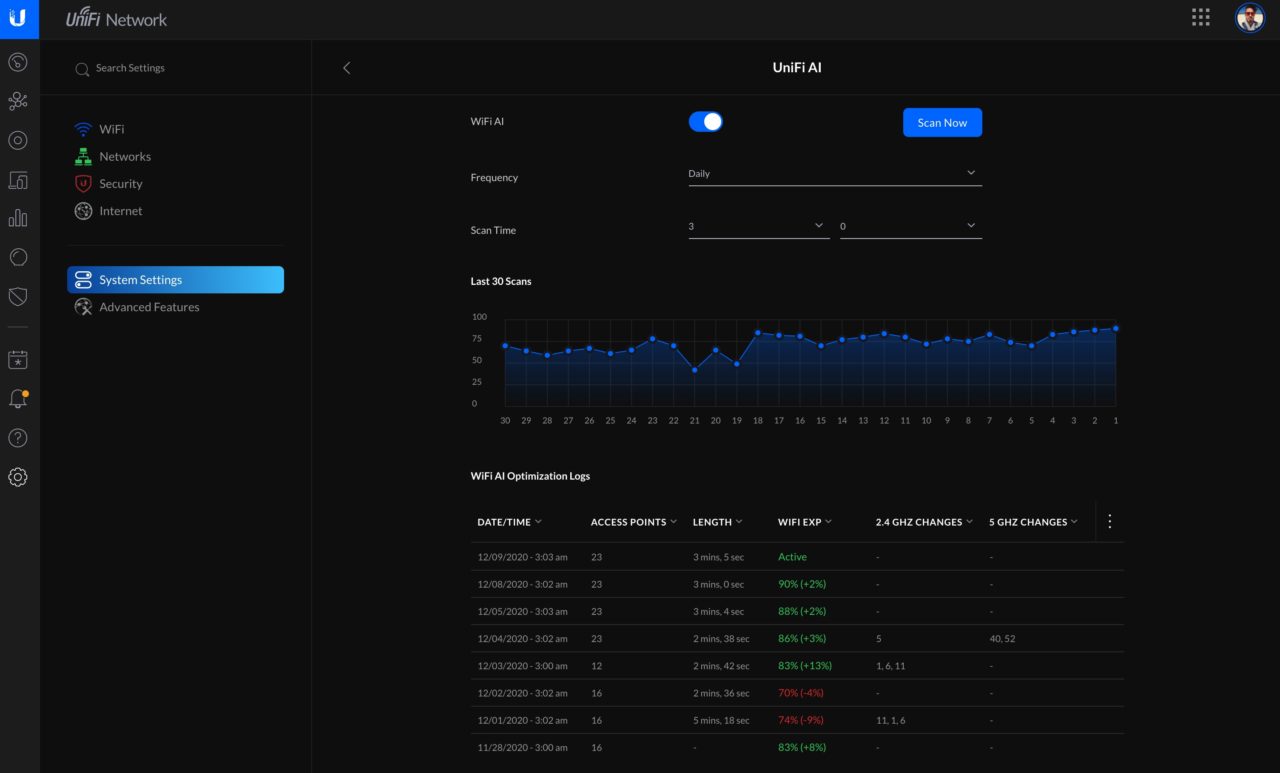Screen dimensions: 1280x773
Task: Select the 12/08/2020 - 3:02 am log row
Action: 797,584
